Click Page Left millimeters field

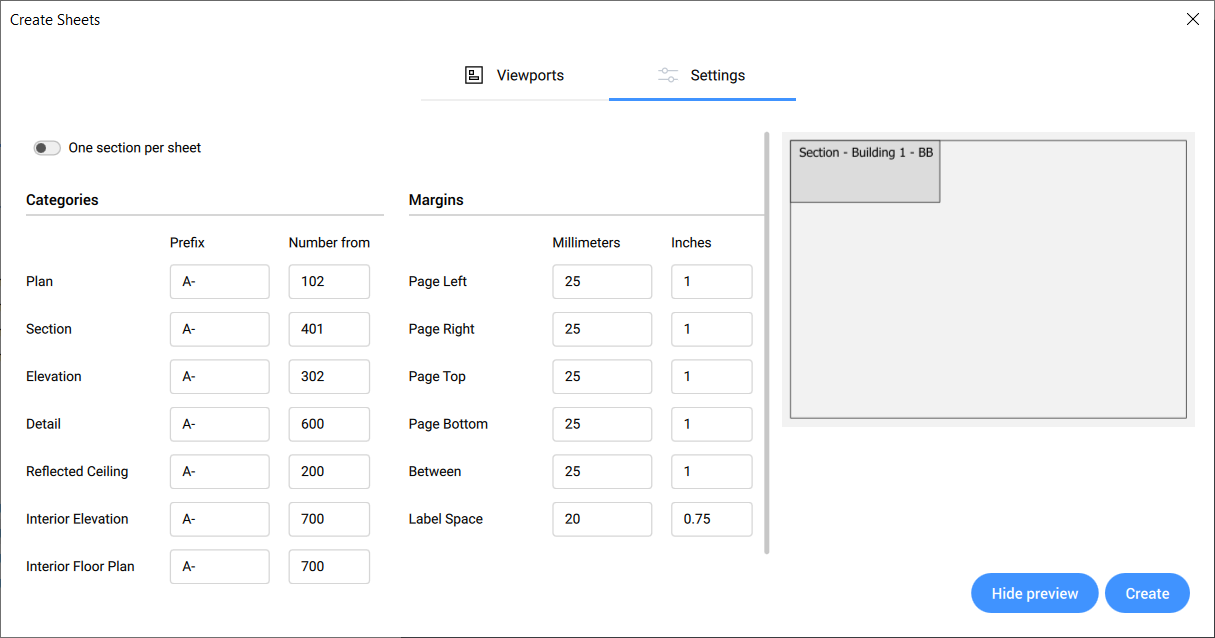(x=601, y=282)
